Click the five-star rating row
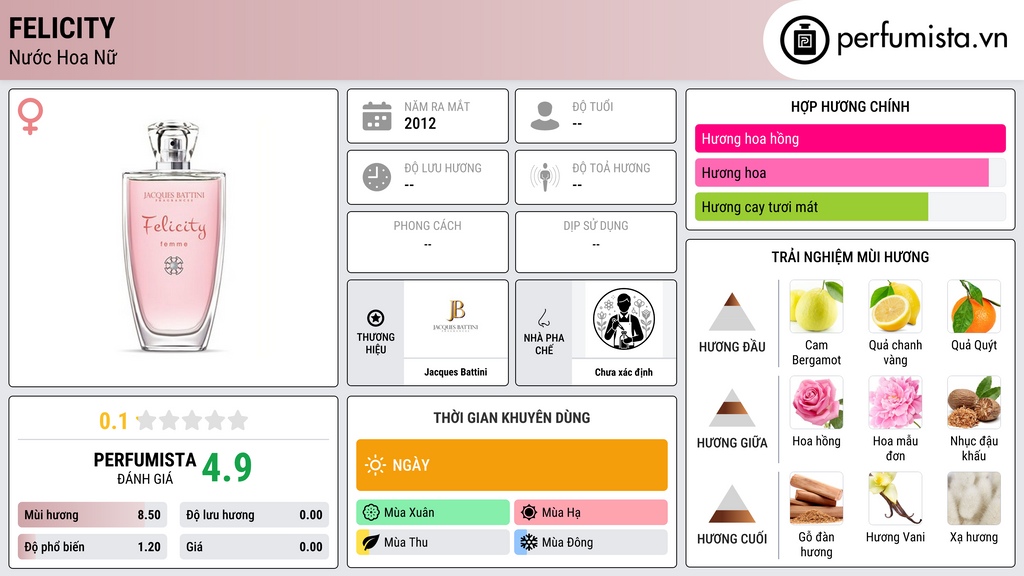 (x=193, y=420)
